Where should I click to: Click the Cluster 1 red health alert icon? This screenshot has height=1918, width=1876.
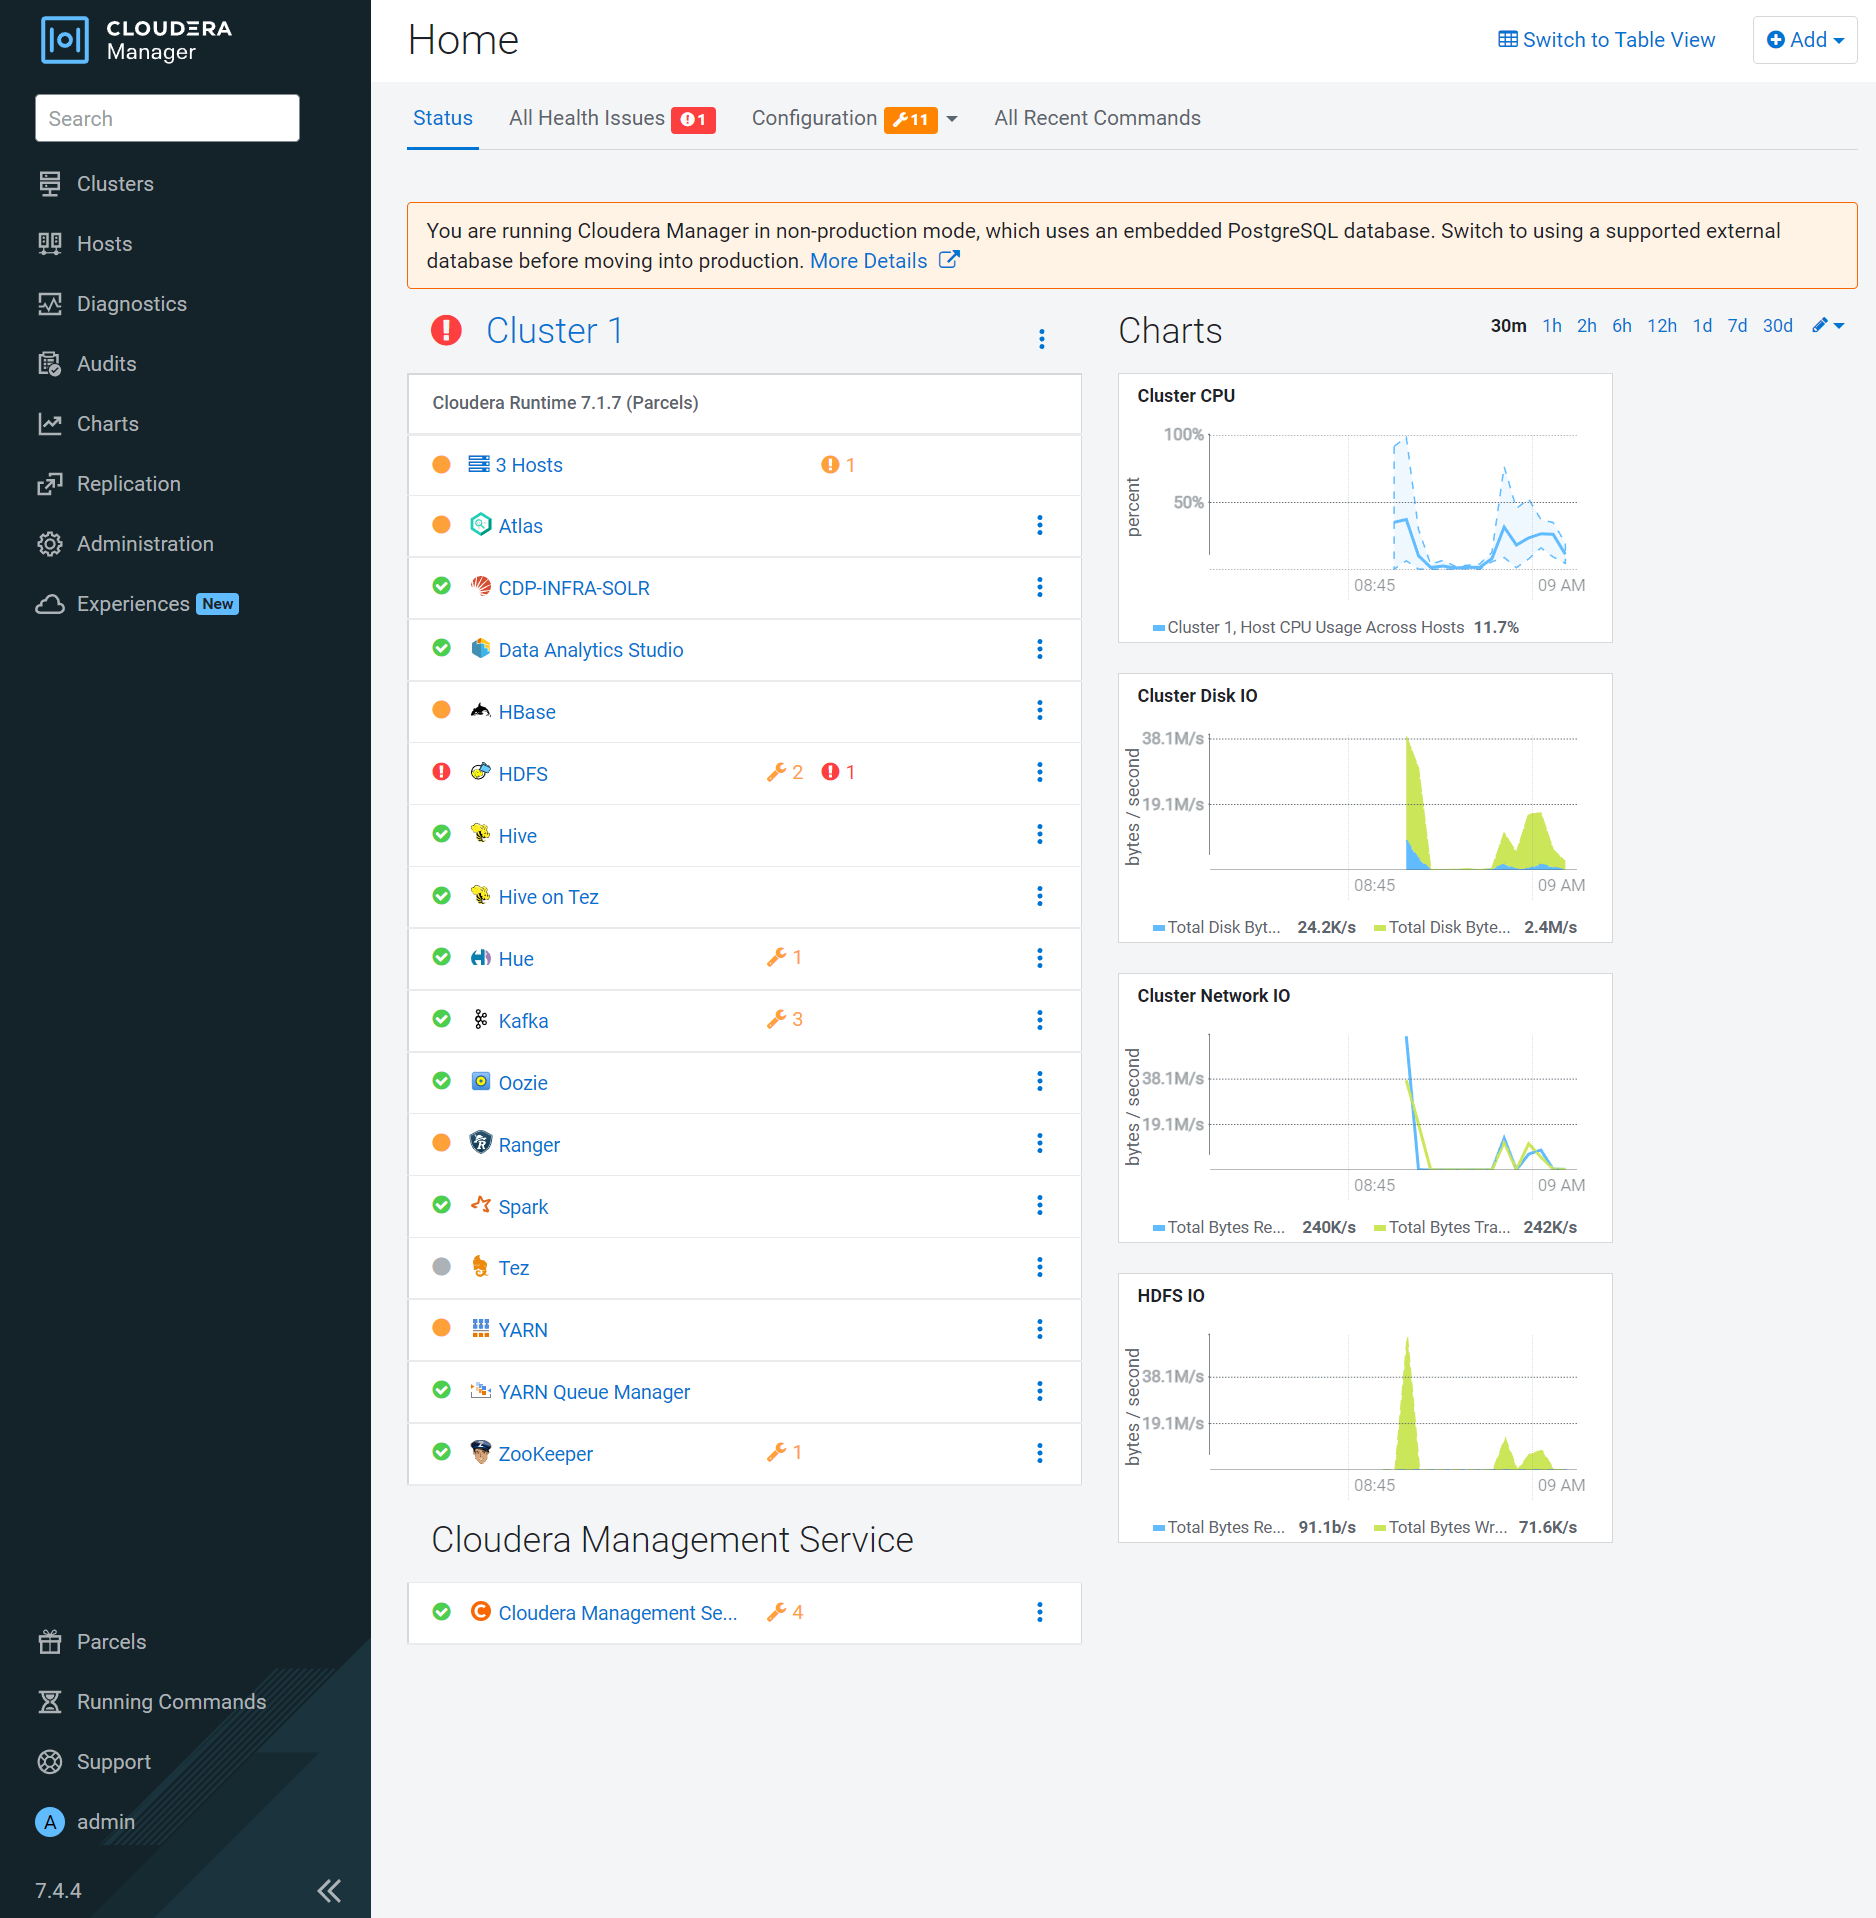[x=446, y=330]
